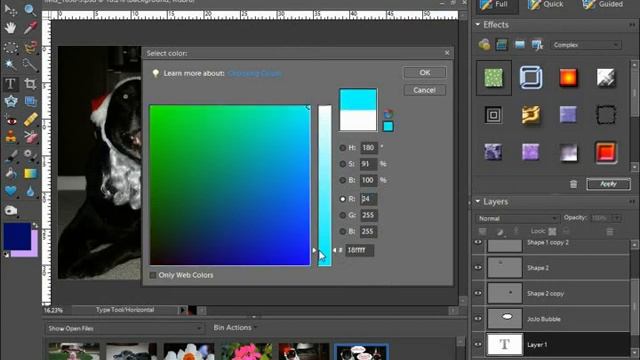The height and width of the screenshot is (360, 640).
Task: Select the Magic Wand tool
Action: point(11,64)
